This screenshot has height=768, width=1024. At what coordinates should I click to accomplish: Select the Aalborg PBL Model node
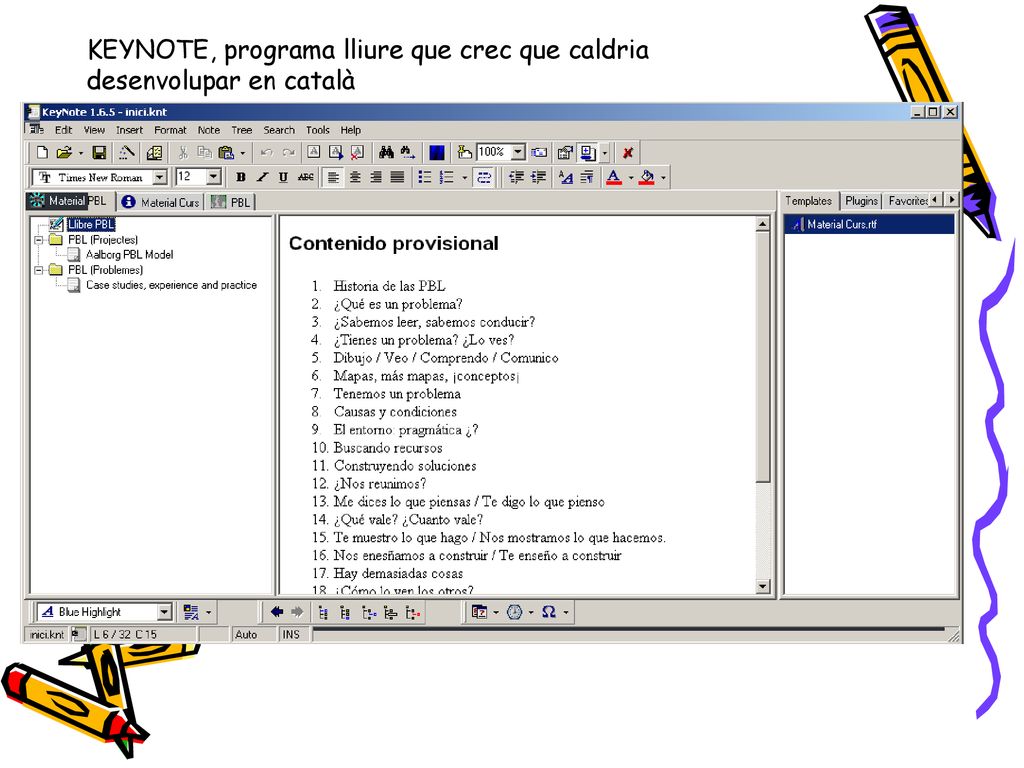[129, 255]
